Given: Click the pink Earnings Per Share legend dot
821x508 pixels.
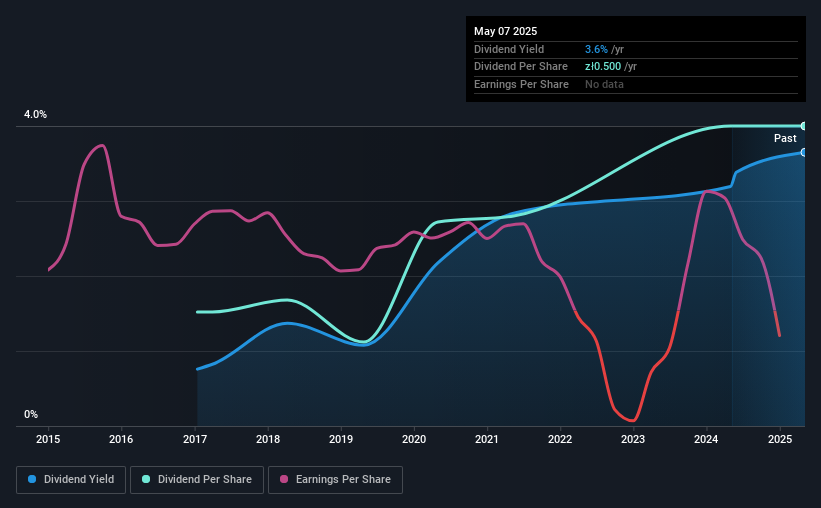Looking at the screenshot, I should (x=284, y=479).
